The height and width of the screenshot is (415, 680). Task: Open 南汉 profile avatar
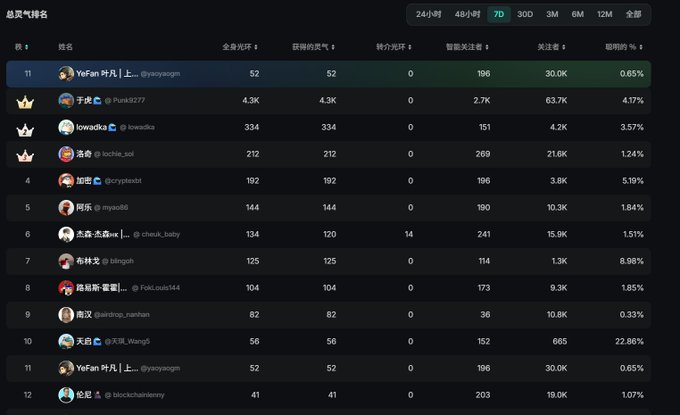(66, 314)
